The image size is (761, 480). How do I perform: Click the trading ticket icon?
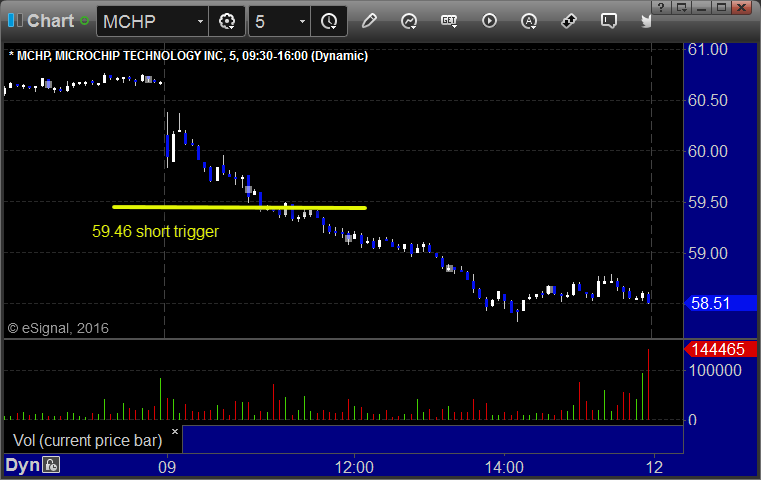[568, 21]
